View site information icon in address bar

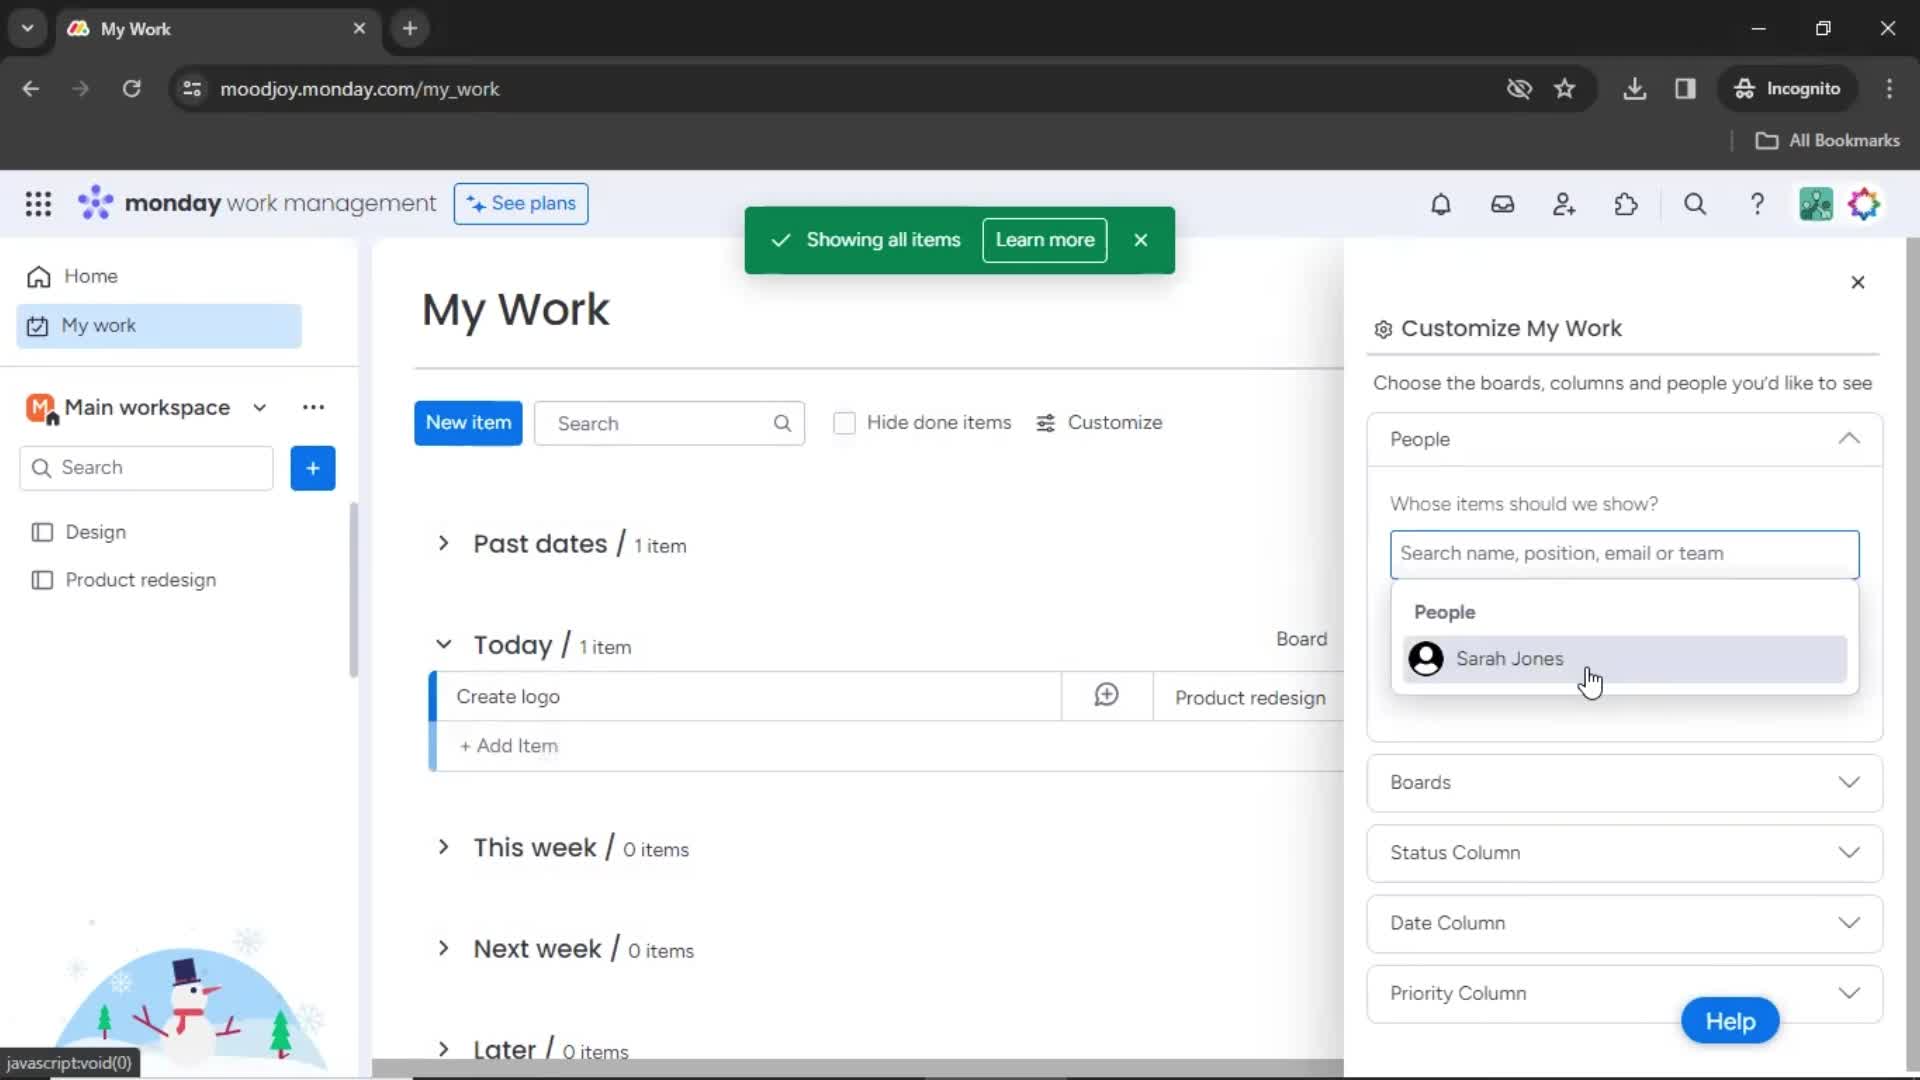[x=192, y=89]
